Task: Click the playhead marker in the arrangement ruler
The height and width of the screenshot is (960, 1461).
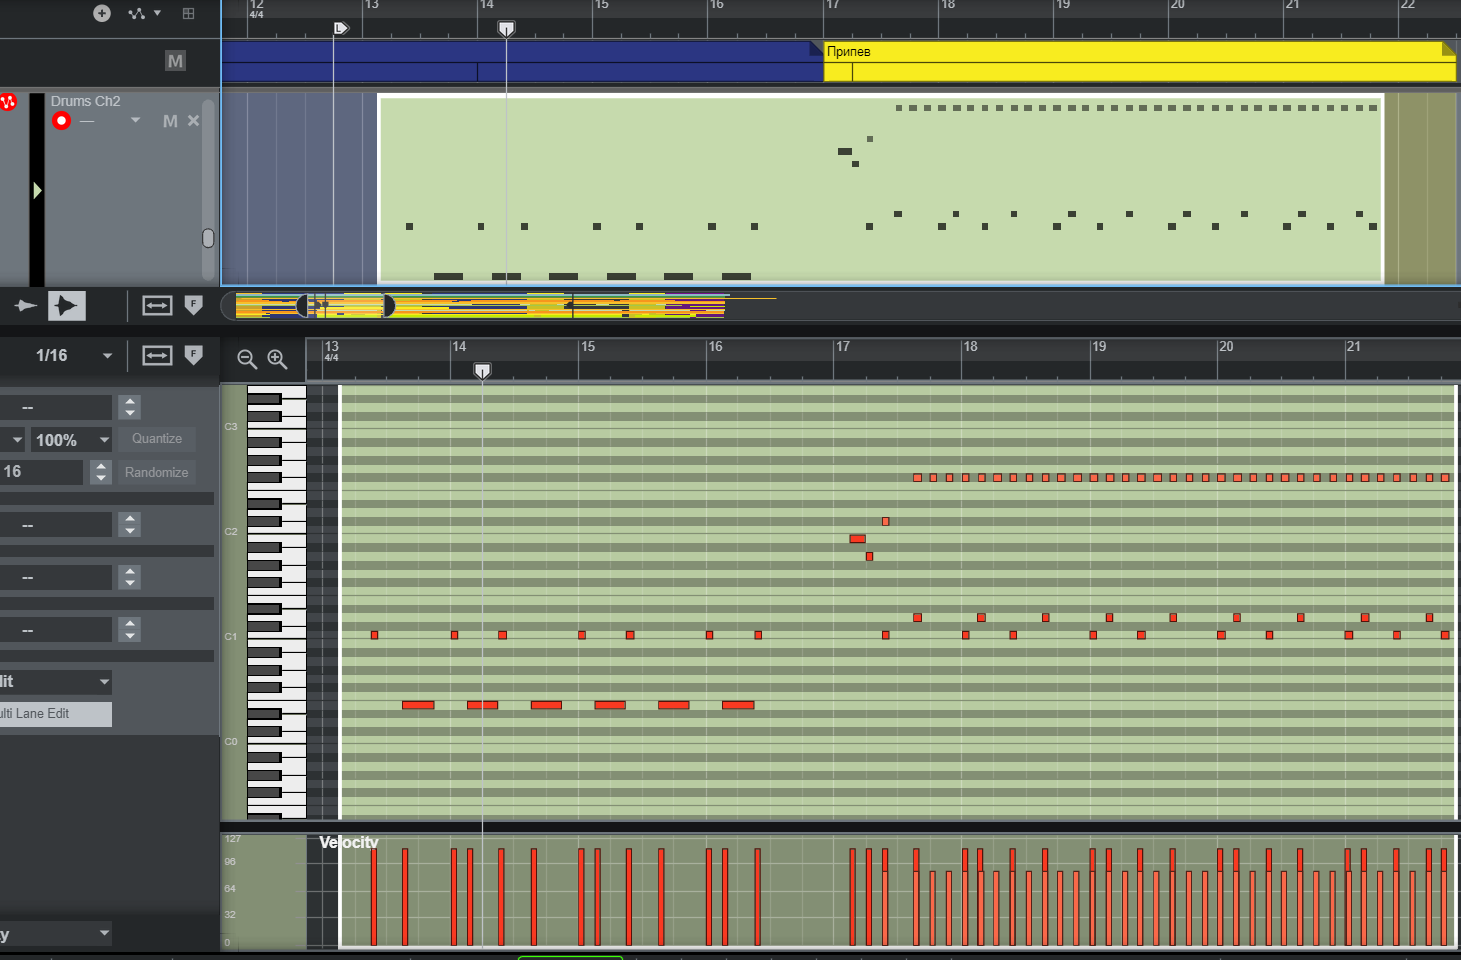Action: [x=506, y=28]
